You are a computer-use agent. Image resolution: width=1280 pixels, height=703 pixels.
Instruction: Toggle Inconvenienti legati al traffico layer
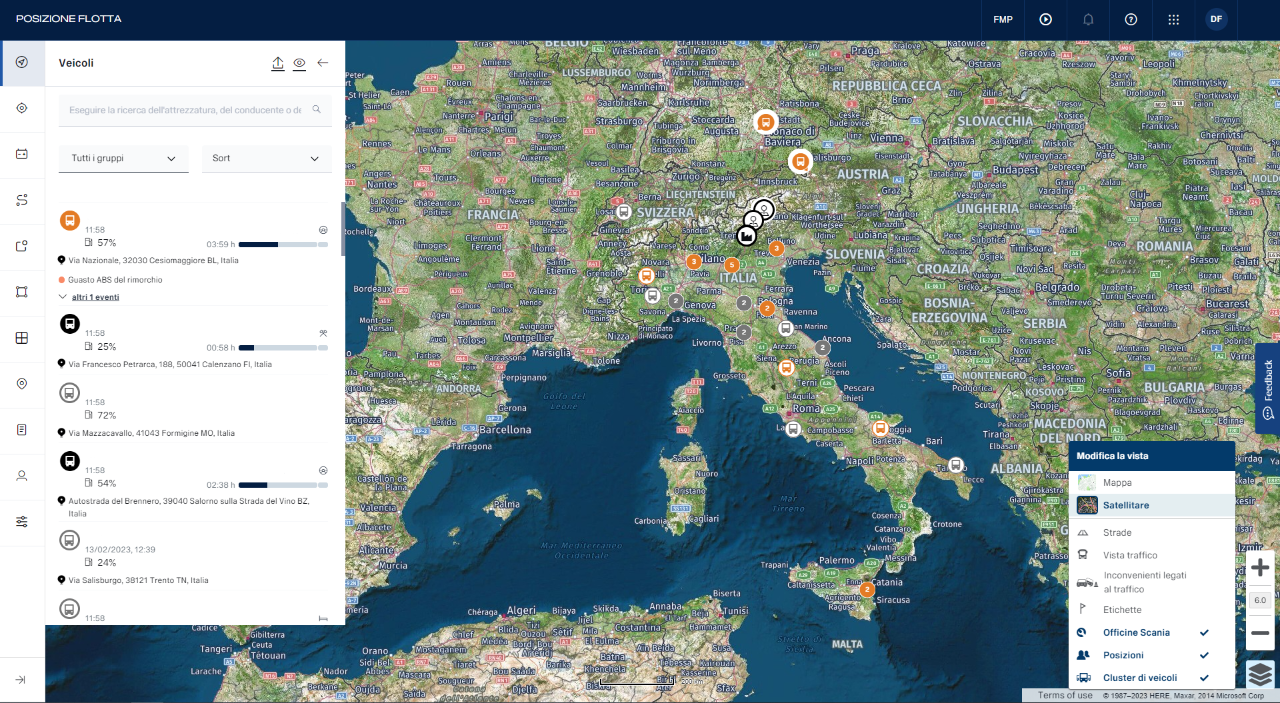[x=1152, y=582]
